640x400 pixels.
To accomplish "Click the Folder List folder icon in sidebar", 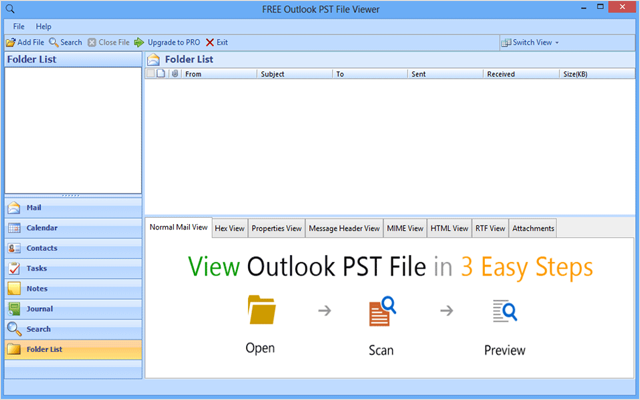I will (x=14, y=349).
